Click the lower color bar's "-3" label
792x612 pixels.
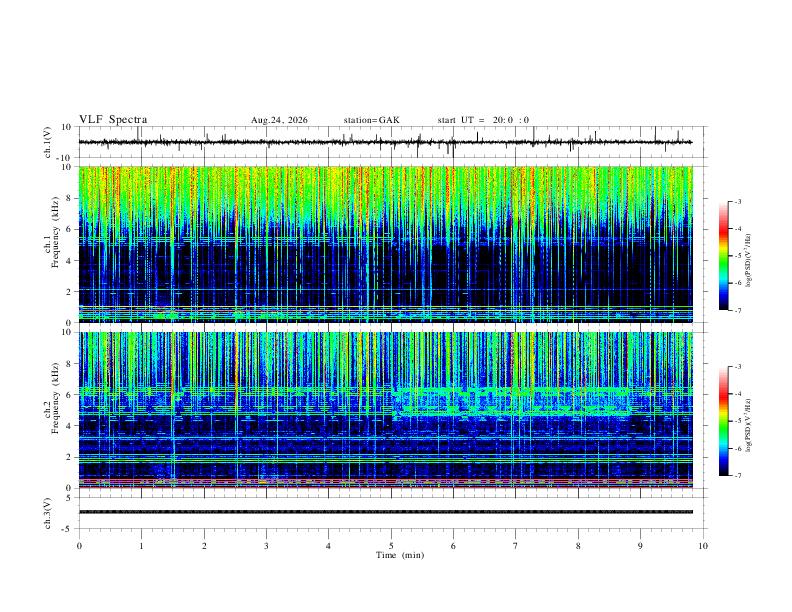pyautogui.click(x=738, y=367)
